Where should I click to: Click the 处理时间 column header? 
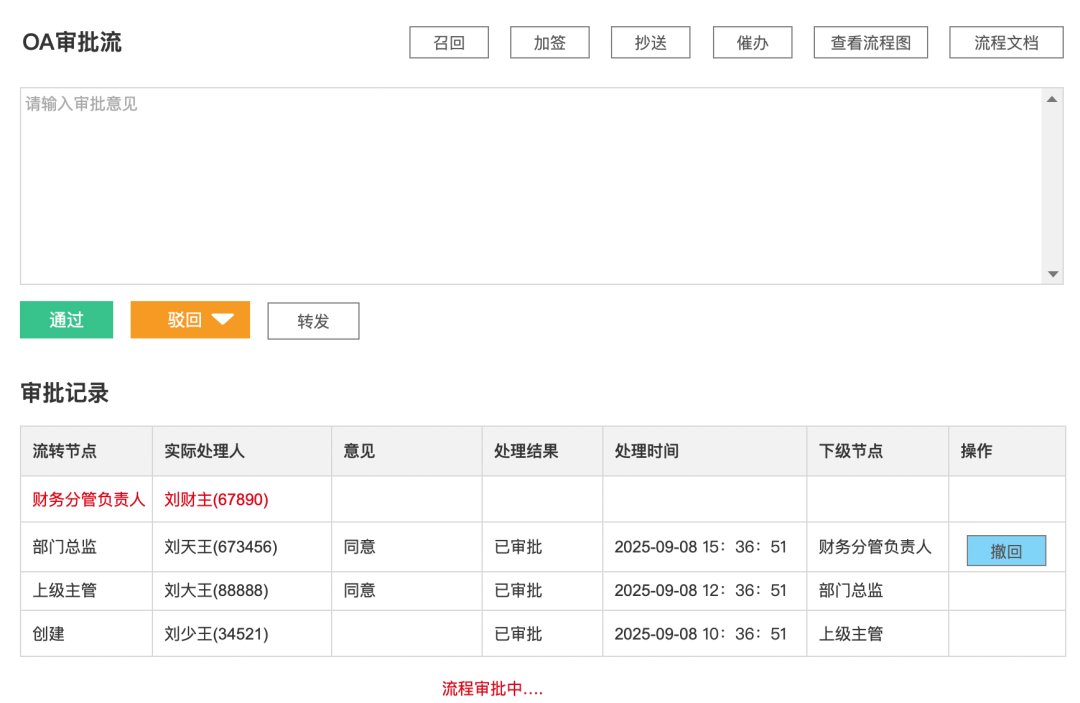[x=646, y=451]
